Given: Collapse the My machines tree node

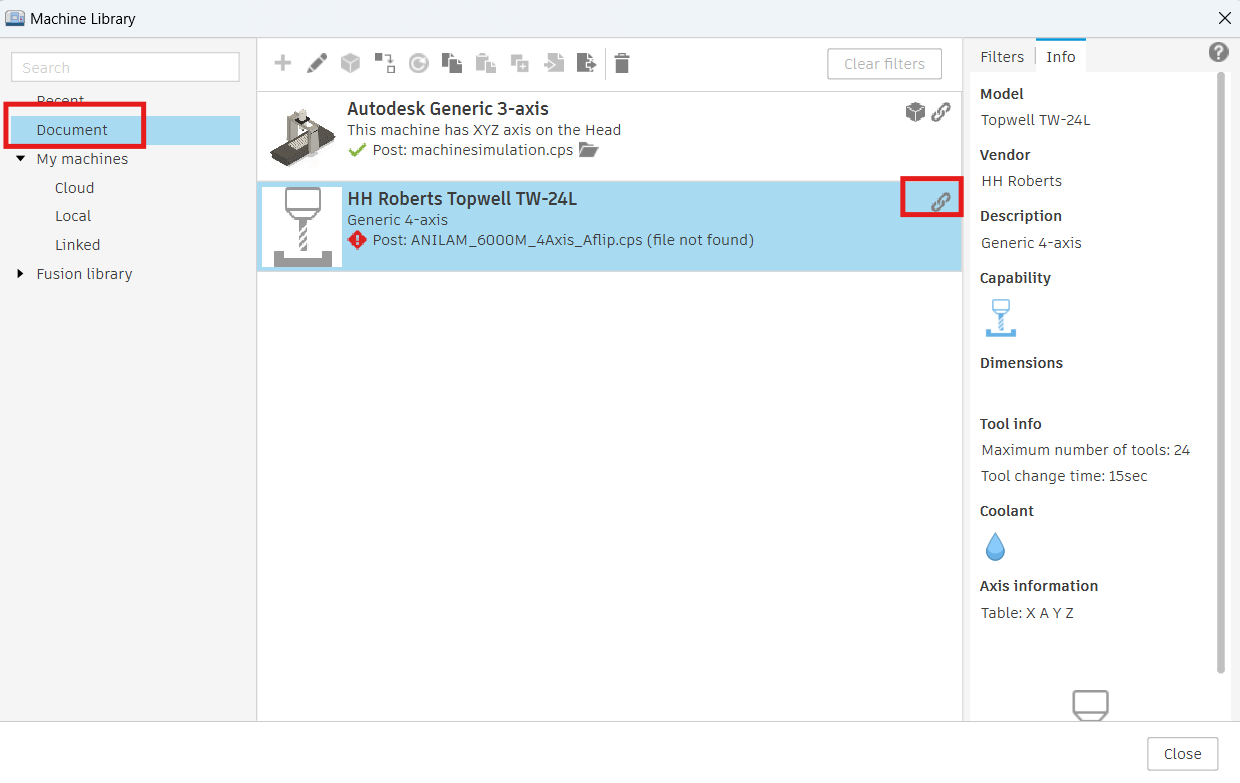Looking at the screenshot, I should 21,159.
